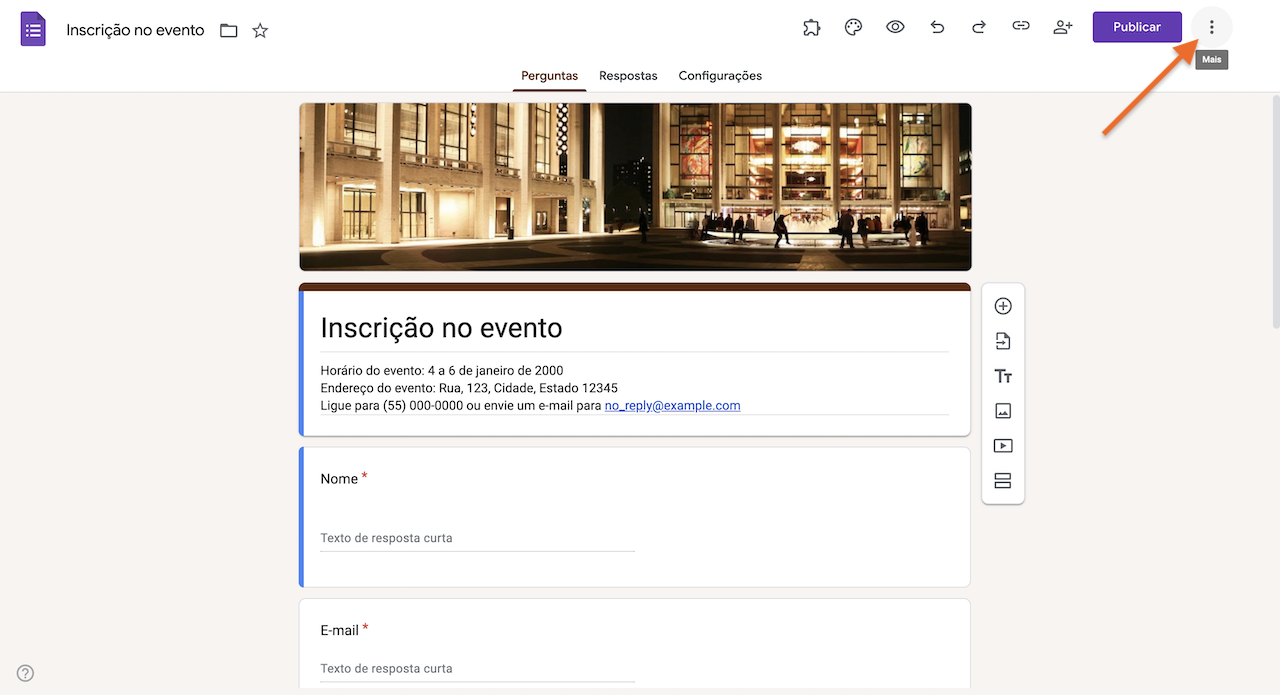The image size is (1280, 695).
Task: Copy the form link with the link icon
Action: click(1020, 27)
